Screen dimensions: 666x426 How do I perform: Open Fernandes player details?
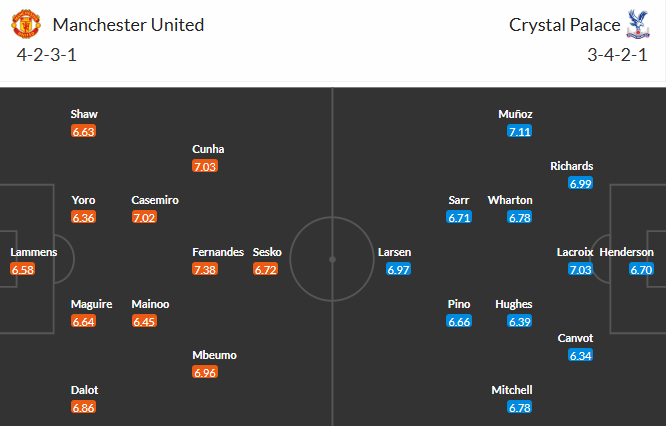[x=218, y=252]
